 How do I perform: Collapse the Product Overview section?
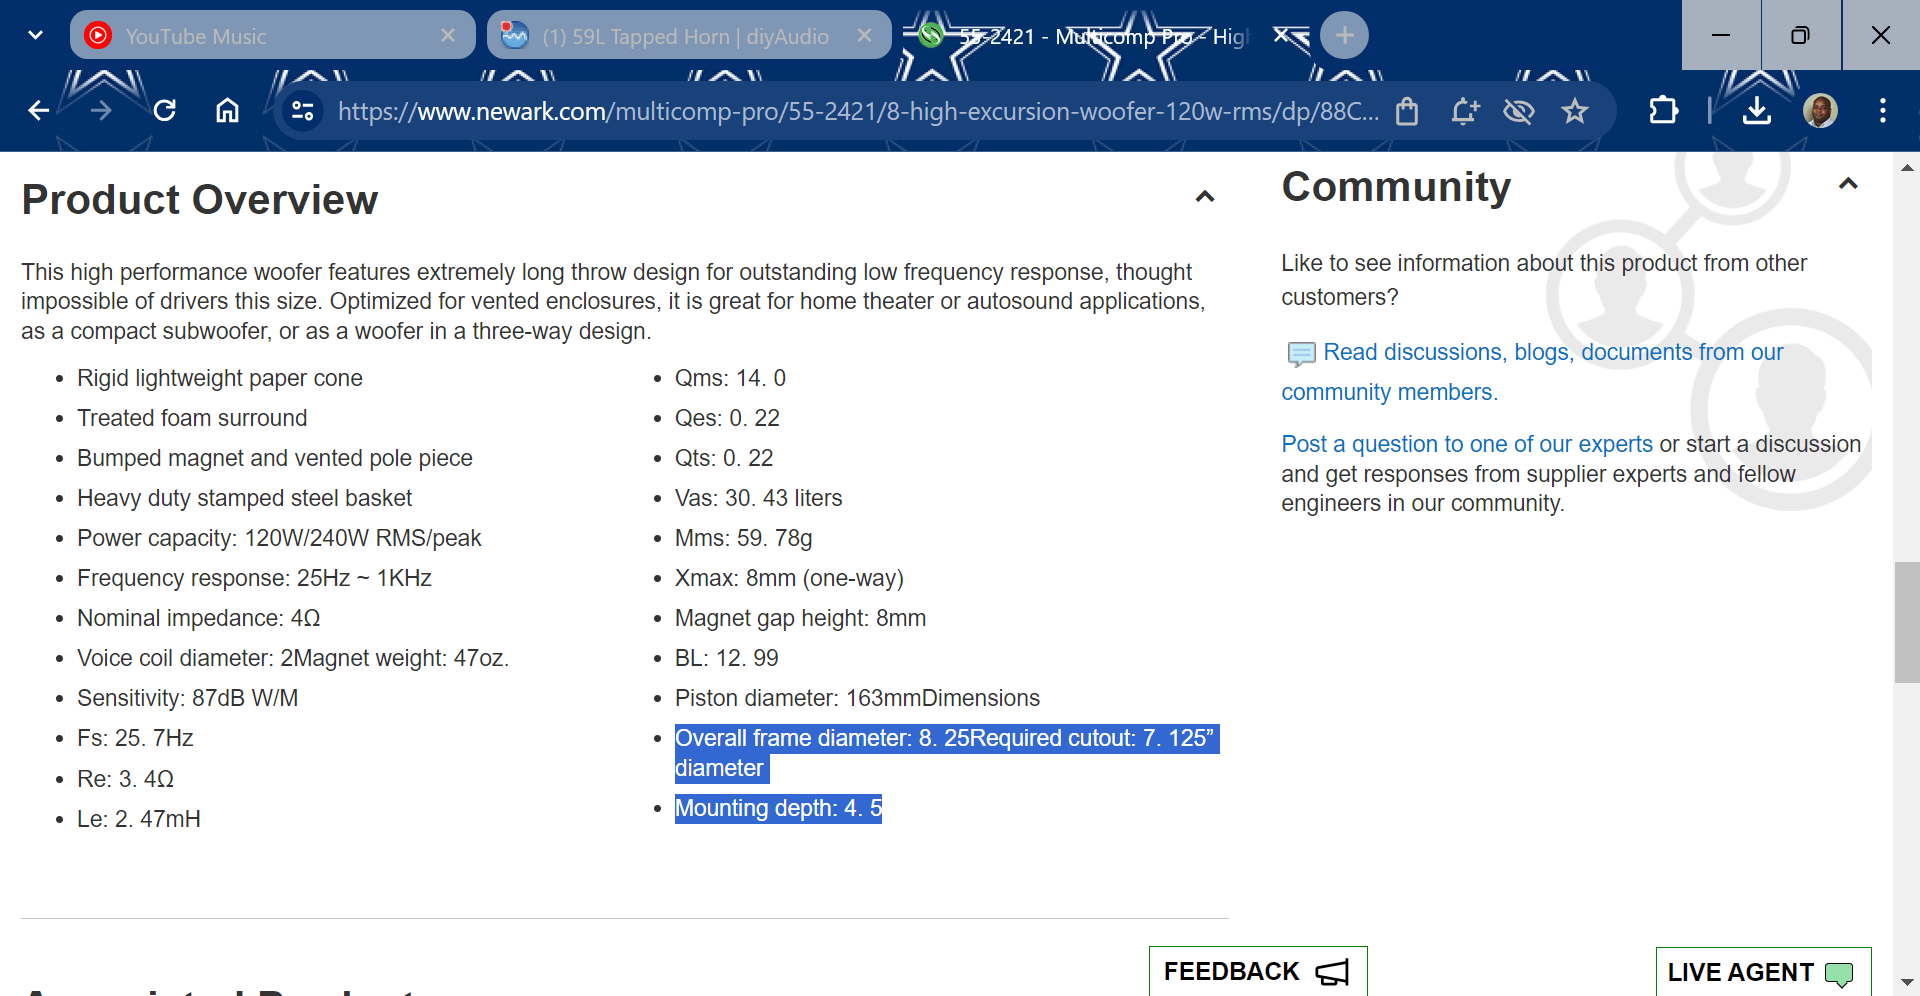pyautogui.click(x=1205, y=197)
